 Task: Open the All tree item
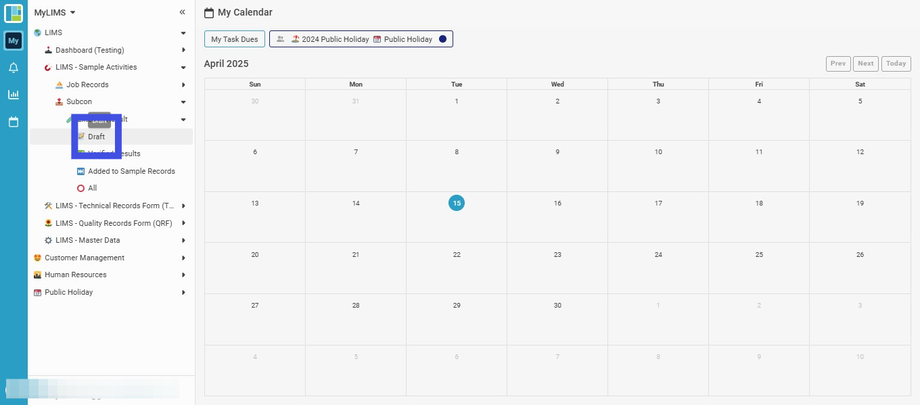(x=92, y=188)
